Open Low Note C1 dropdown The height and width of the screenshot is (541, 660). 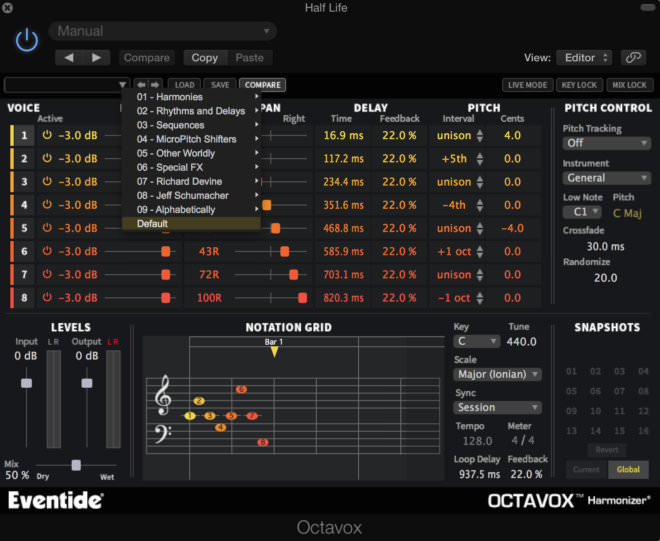point(583,212)
